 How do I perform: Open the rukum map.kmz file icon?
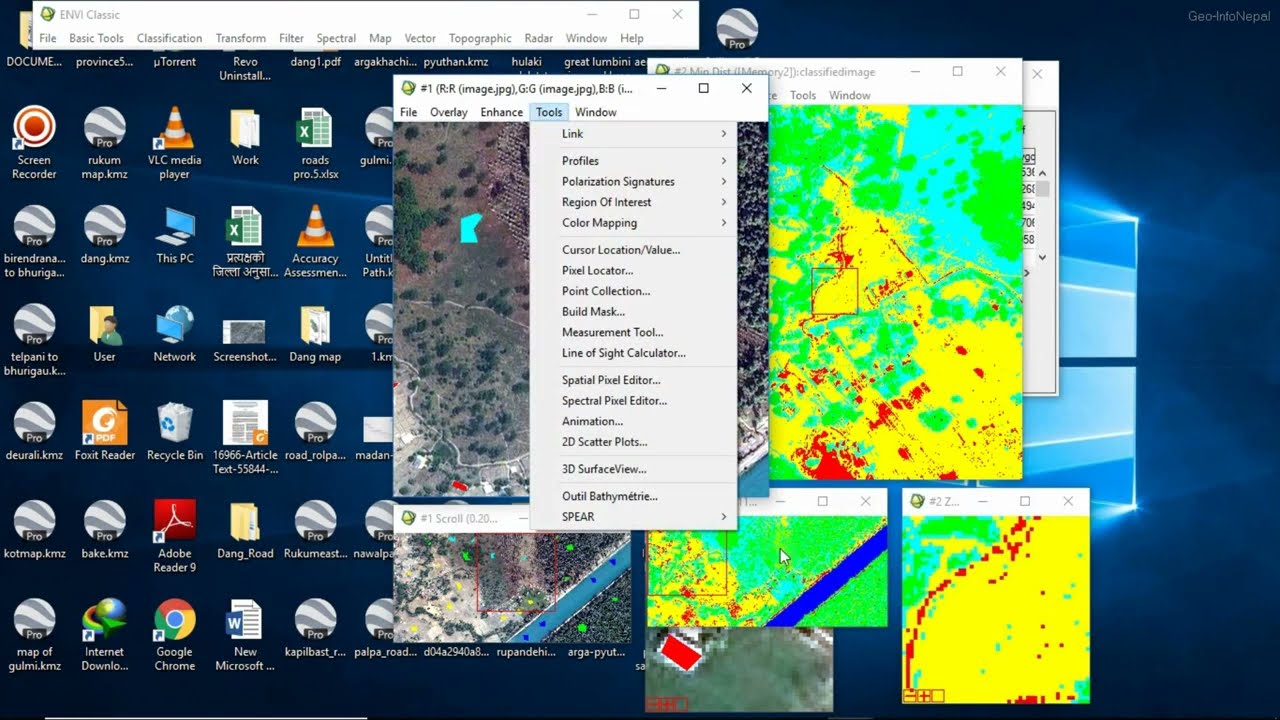pos(104,143)
